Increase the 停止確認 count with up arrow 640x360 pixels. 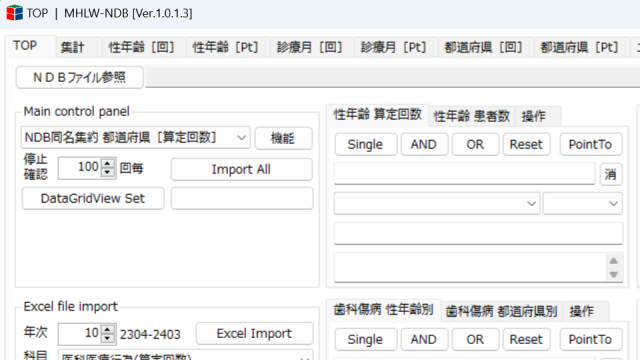coord(108,163)
